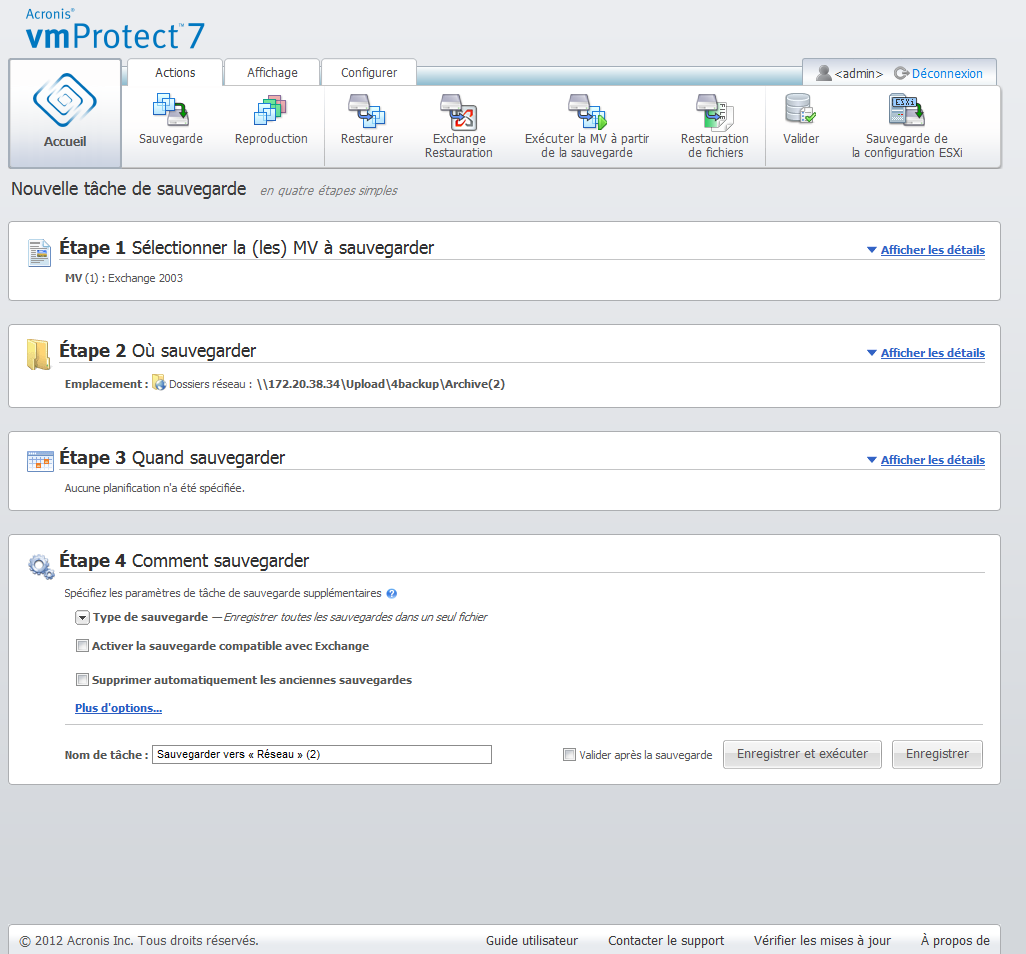Image resolution: width=1026 pixels, height=954 pixels.
Task: Click the Enregistrer button
Action: tap(937, 754)
